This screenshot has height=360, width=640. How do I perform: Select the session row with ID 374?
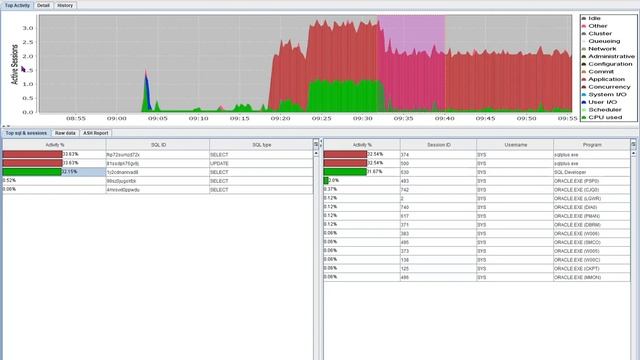[477, 155]
